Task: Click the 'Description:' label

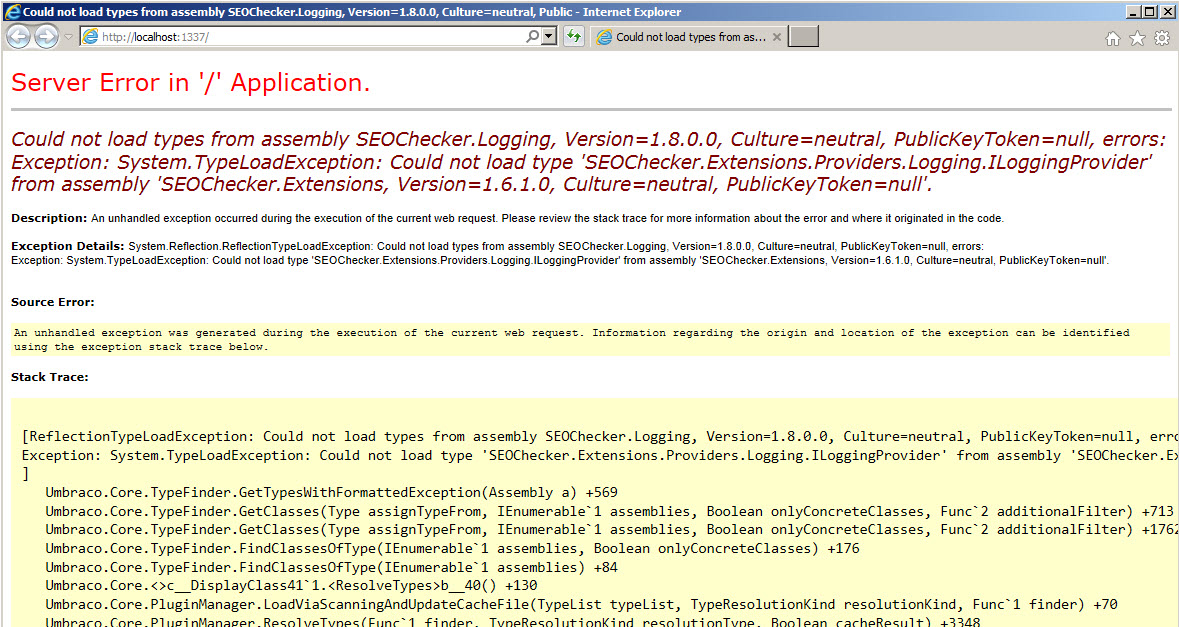Action: pos(49,218)
